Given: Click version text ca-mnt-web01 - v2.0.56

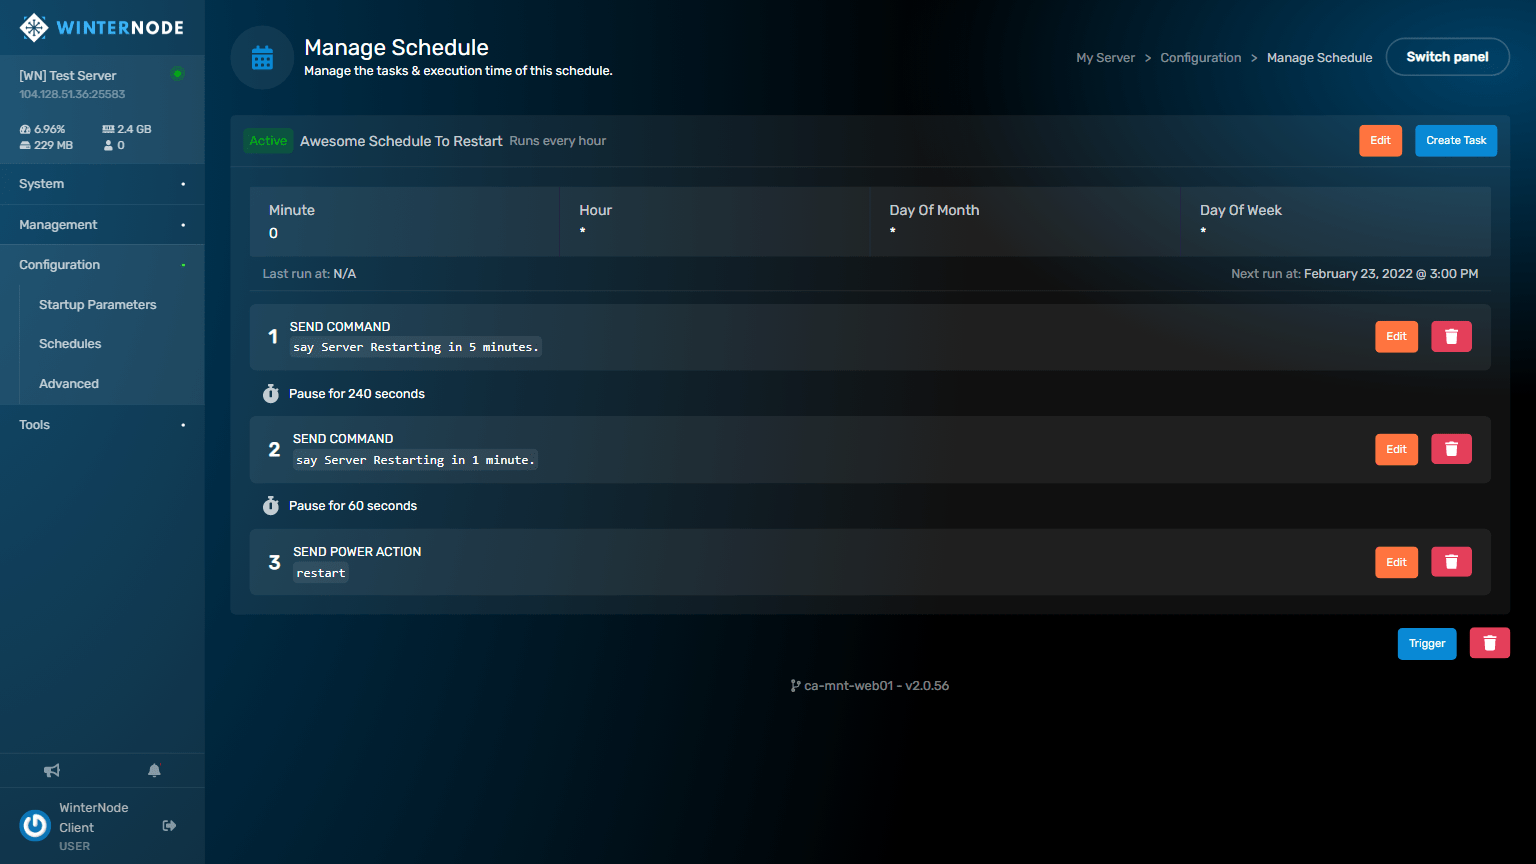Looking at the screenshot, I should (x=877, y=686).
